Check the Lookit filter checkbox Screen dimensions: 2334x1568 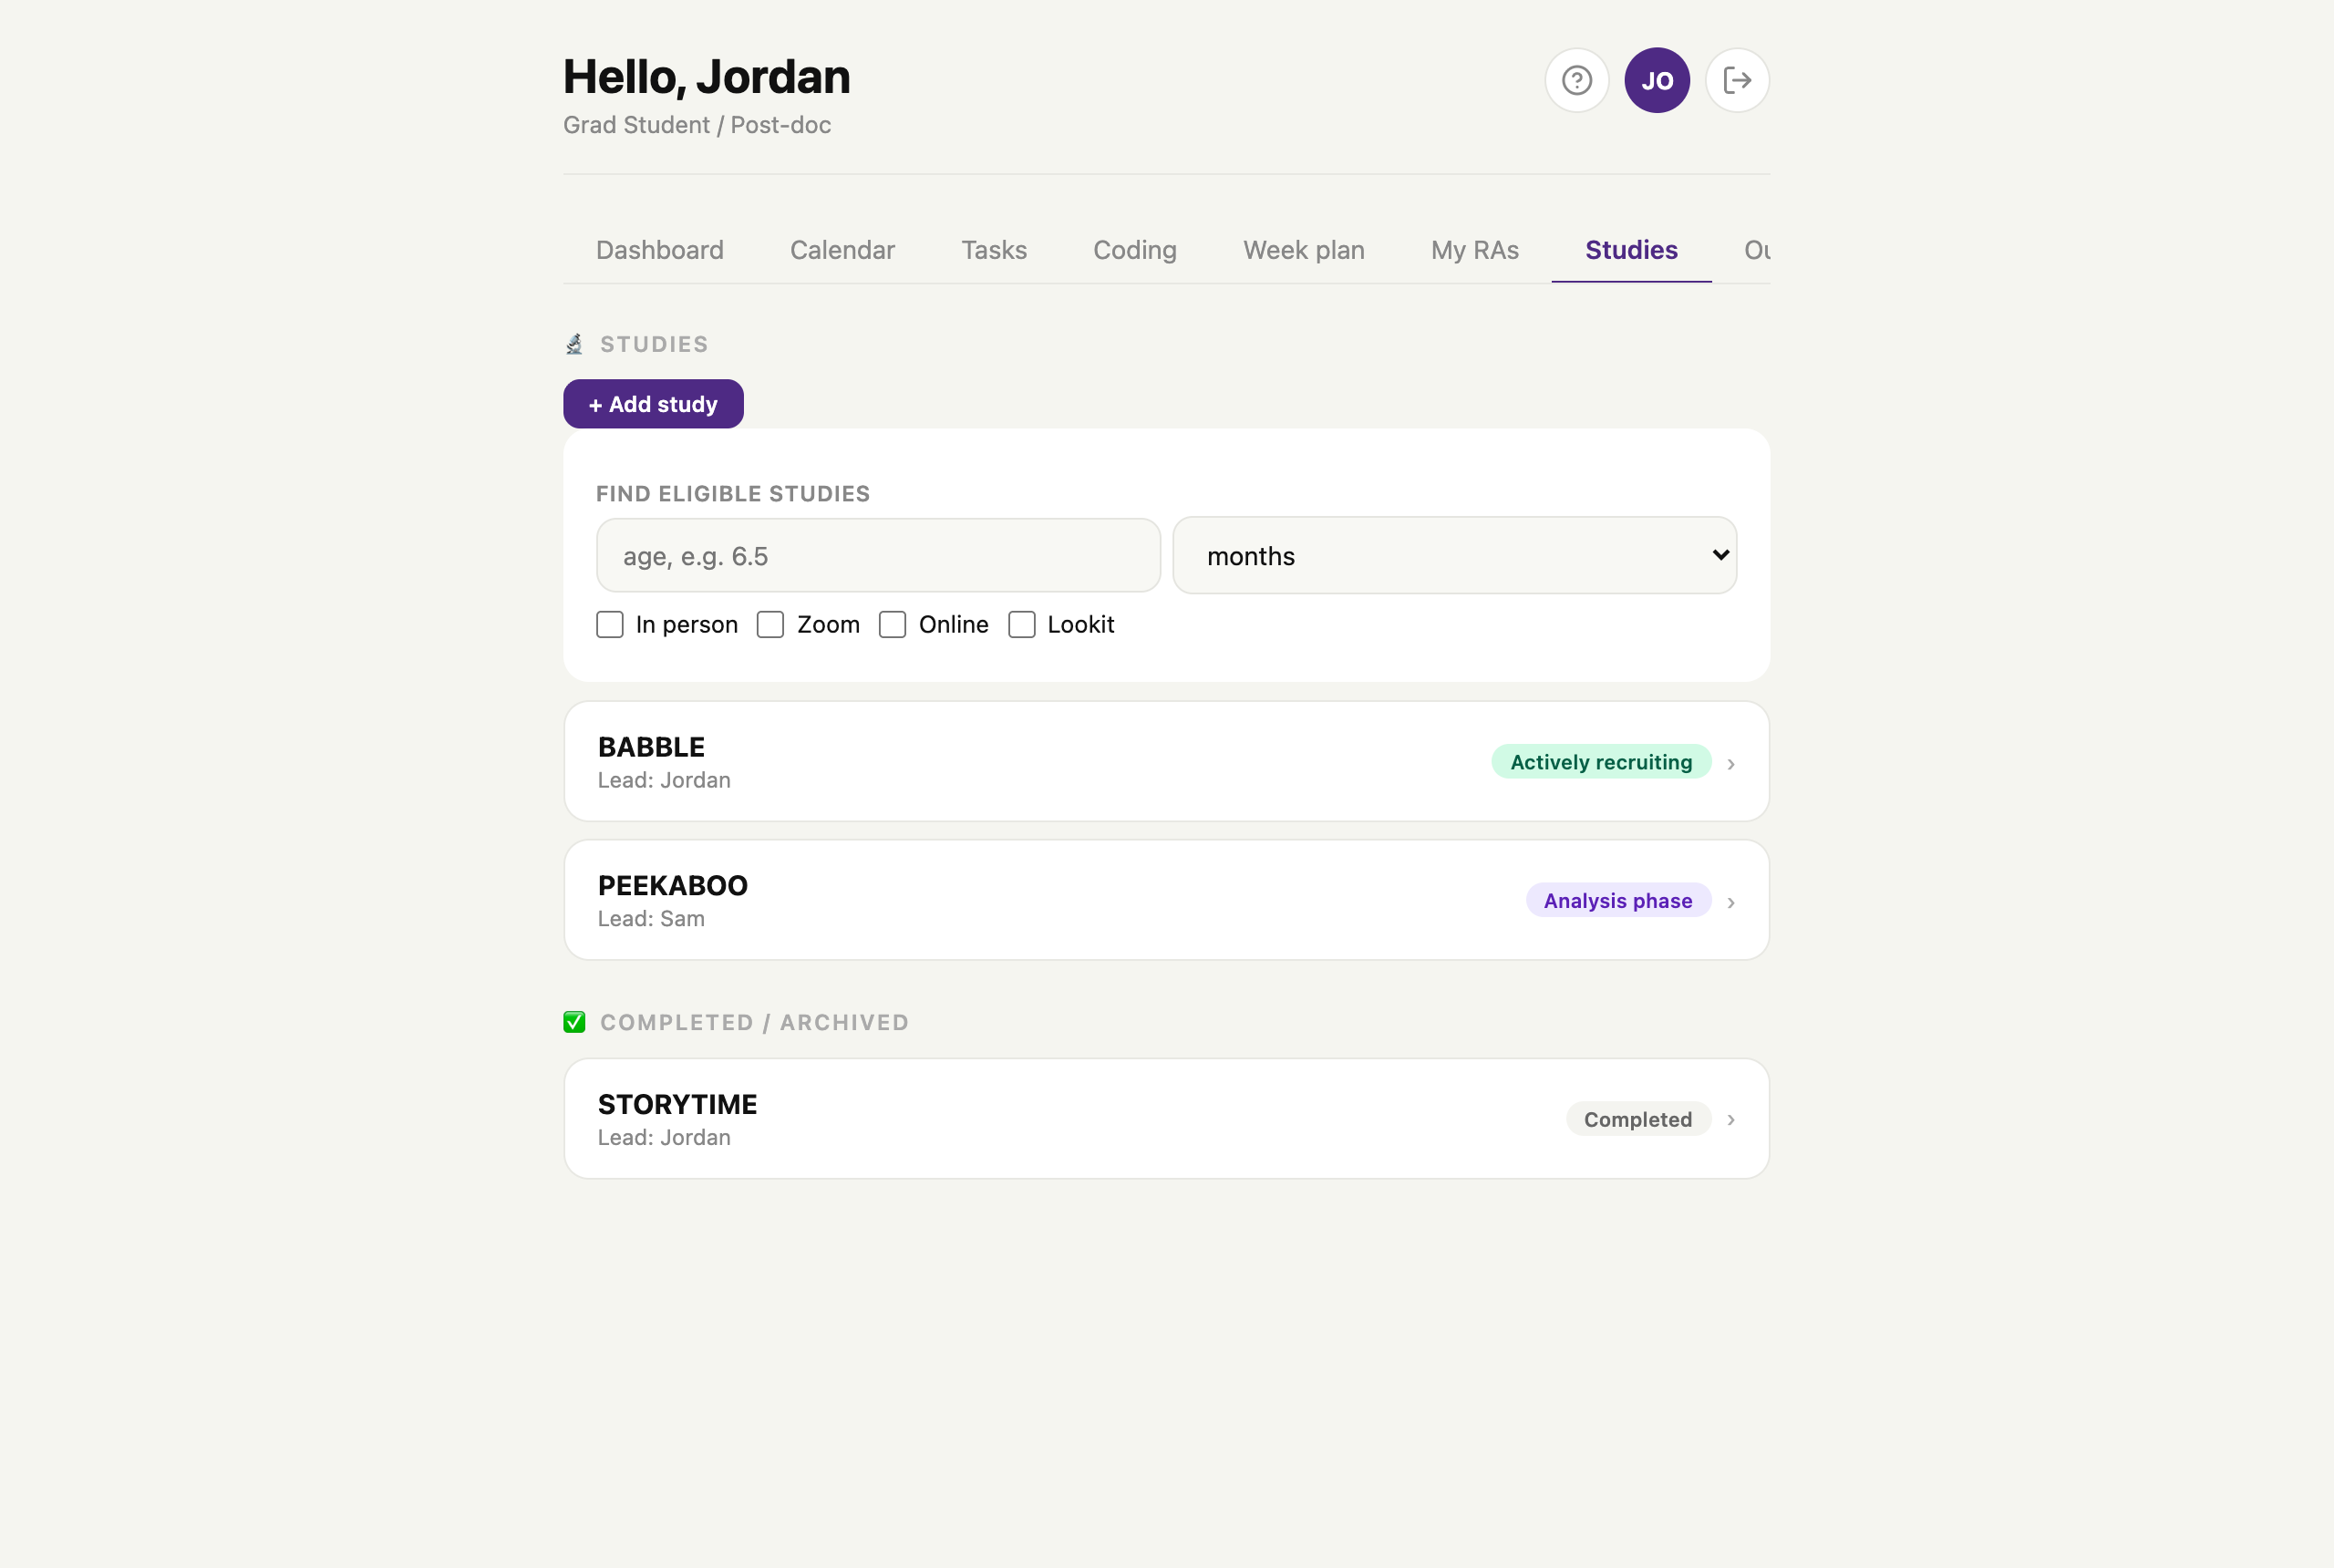click(1021, 624)
